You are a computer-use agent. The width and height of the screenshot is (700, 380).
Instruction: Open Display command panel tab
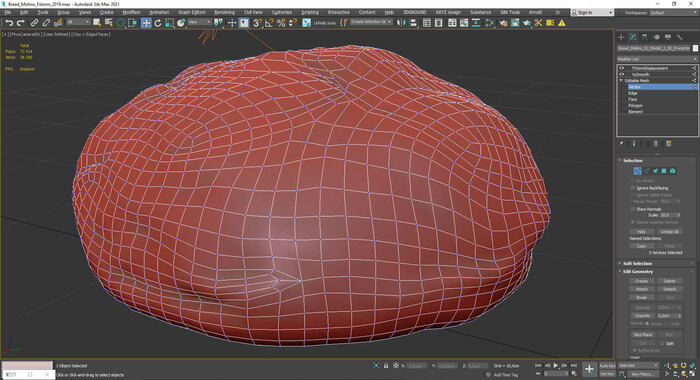pos(667,37)
